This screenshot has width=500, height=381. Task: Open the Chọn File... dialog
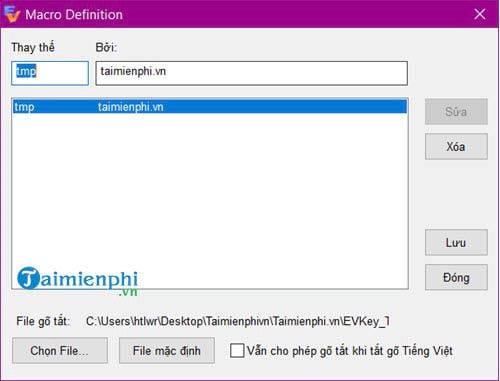pyautogui.click(x=60, y=350)
